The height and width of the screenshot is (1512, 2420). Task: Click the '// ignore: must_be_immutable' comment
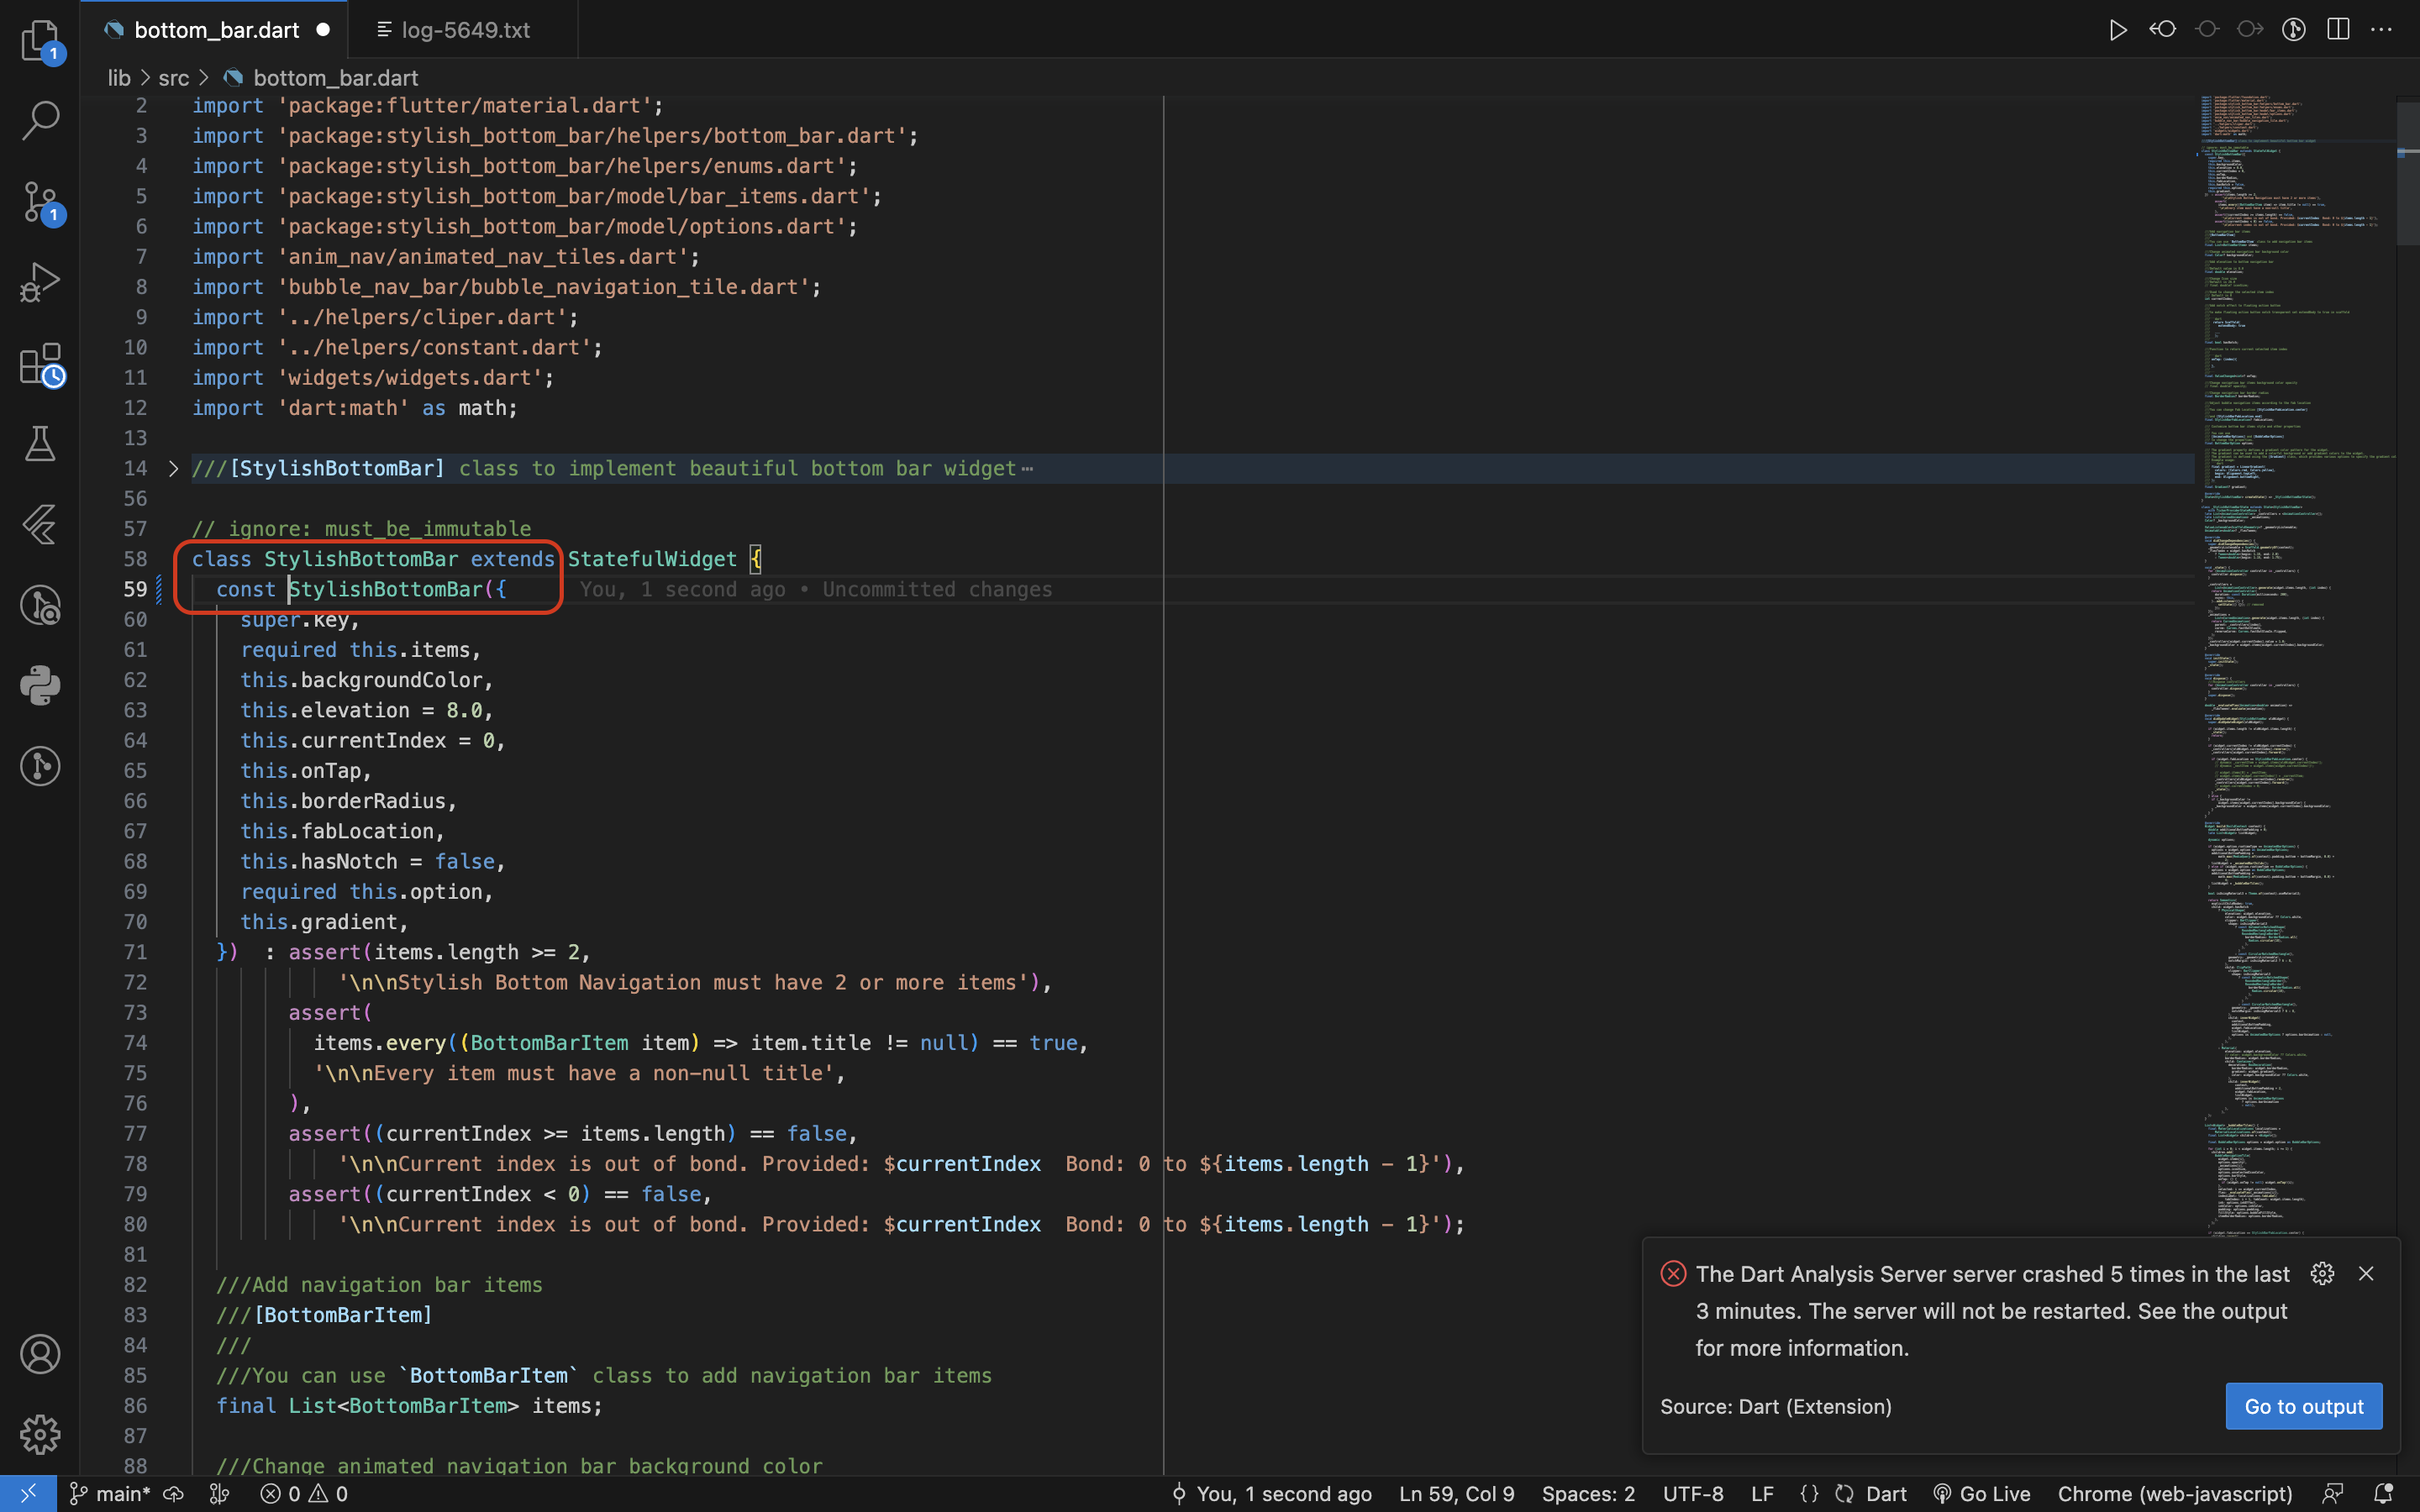(362, 529)
